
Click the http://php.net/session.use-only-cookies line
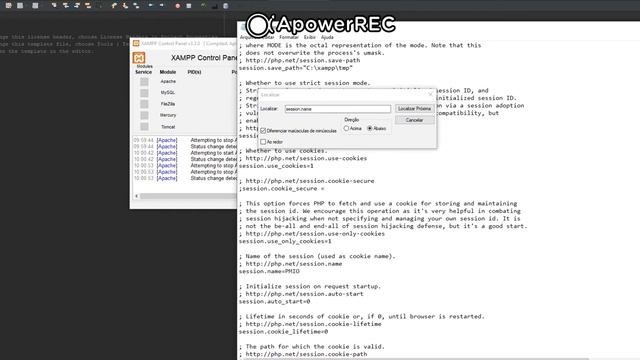pyautogui.click(x=312, y=234)
